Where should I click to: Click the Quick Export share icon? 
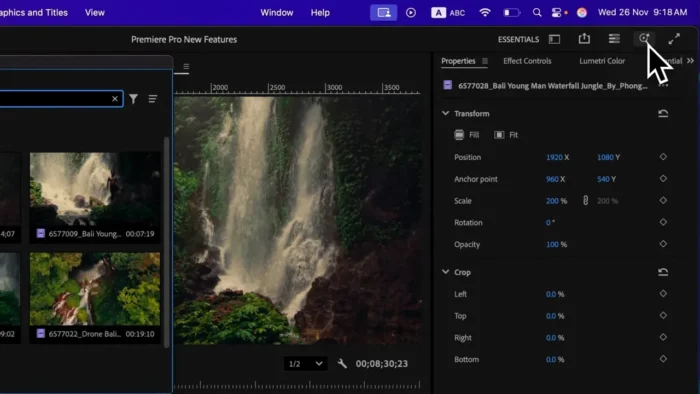tap(584, 39)
